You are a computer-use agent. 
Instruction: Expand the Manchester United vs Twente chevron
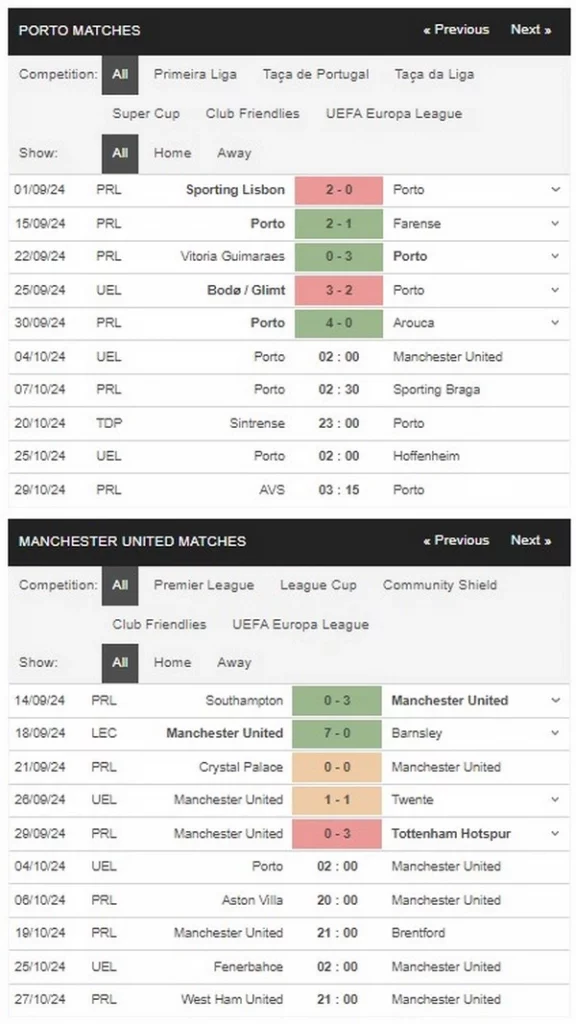click(556, 799)
